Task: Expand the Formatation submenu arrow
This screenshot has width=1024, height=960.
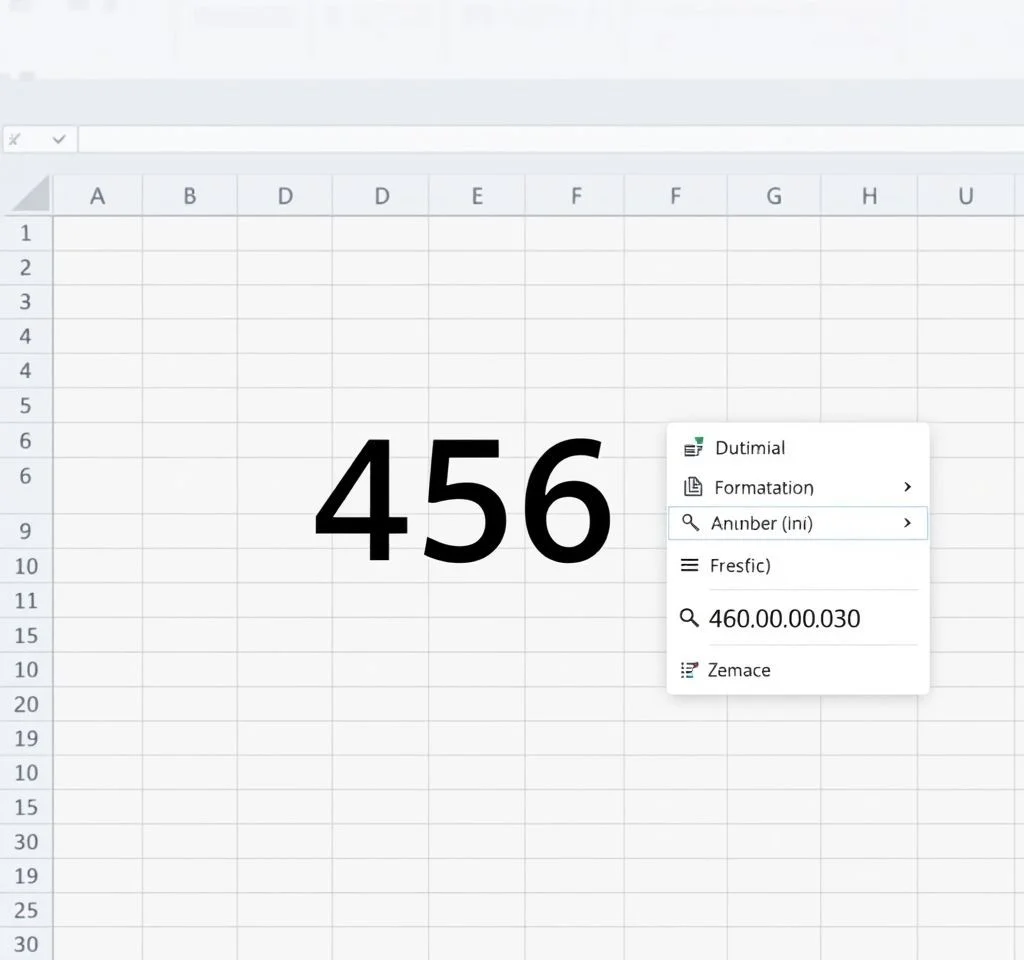Action: [x=907, y=487]
